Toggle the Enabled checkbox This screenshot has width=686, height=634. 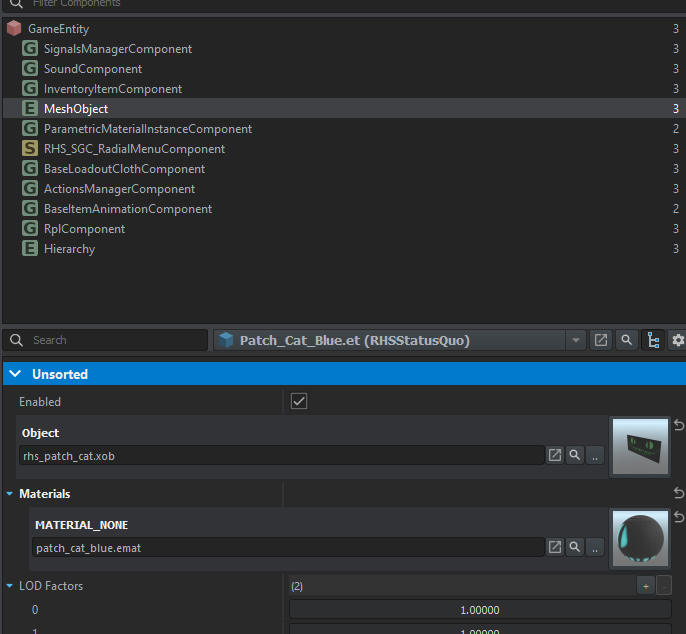pos(298,401)
